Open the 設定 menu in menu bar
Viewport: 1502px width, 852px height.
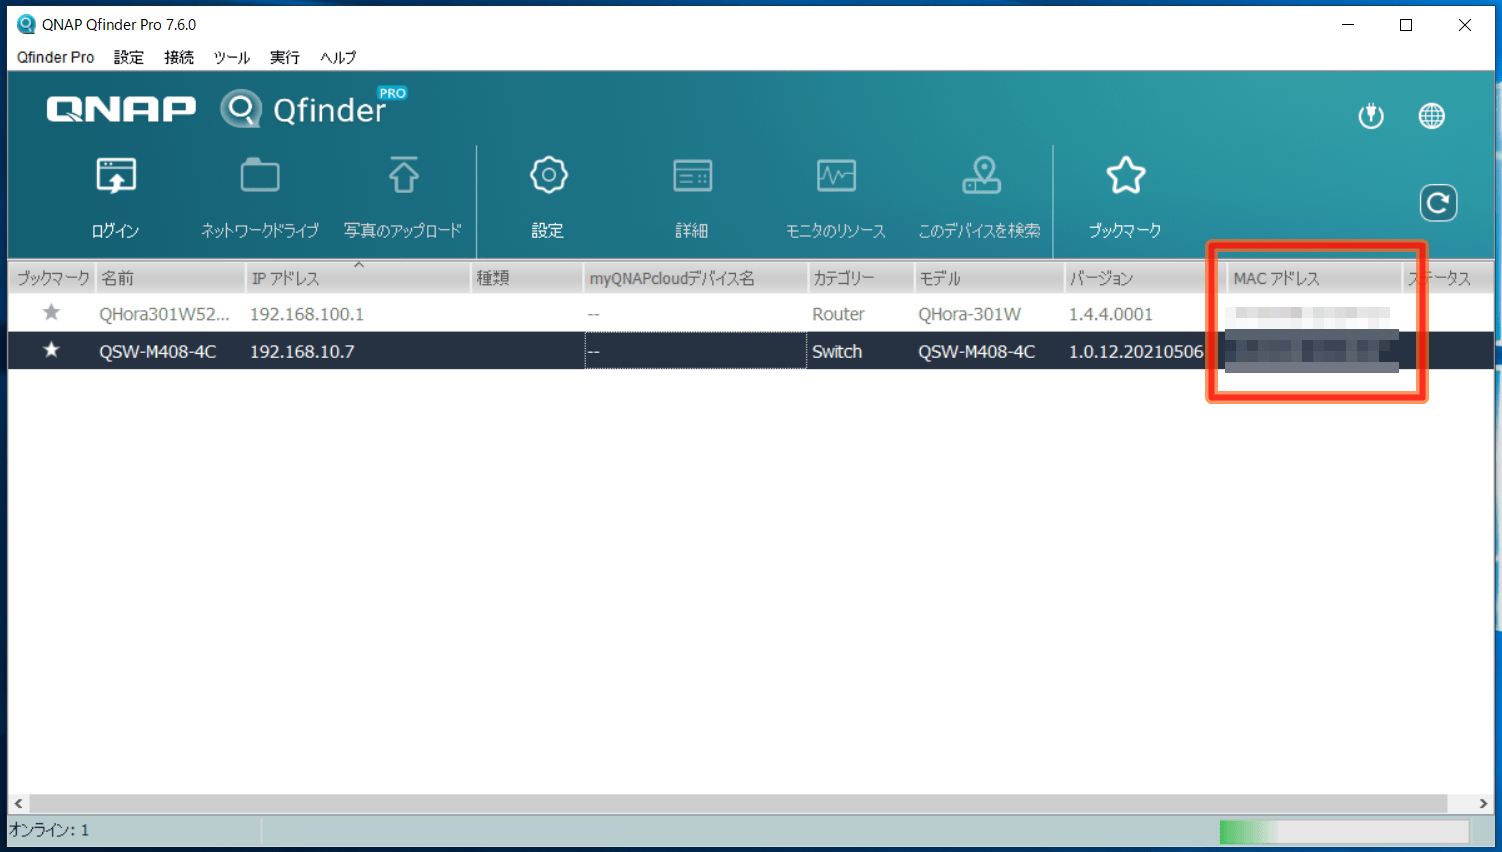click(129, 57)
